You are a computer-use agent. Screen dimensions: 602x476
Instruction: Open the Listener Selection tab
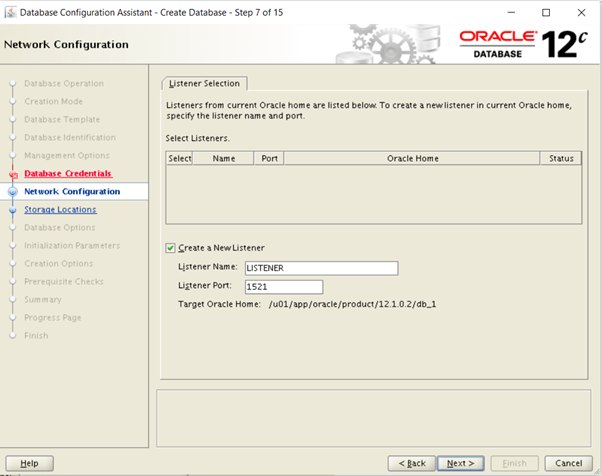point(204,83)
